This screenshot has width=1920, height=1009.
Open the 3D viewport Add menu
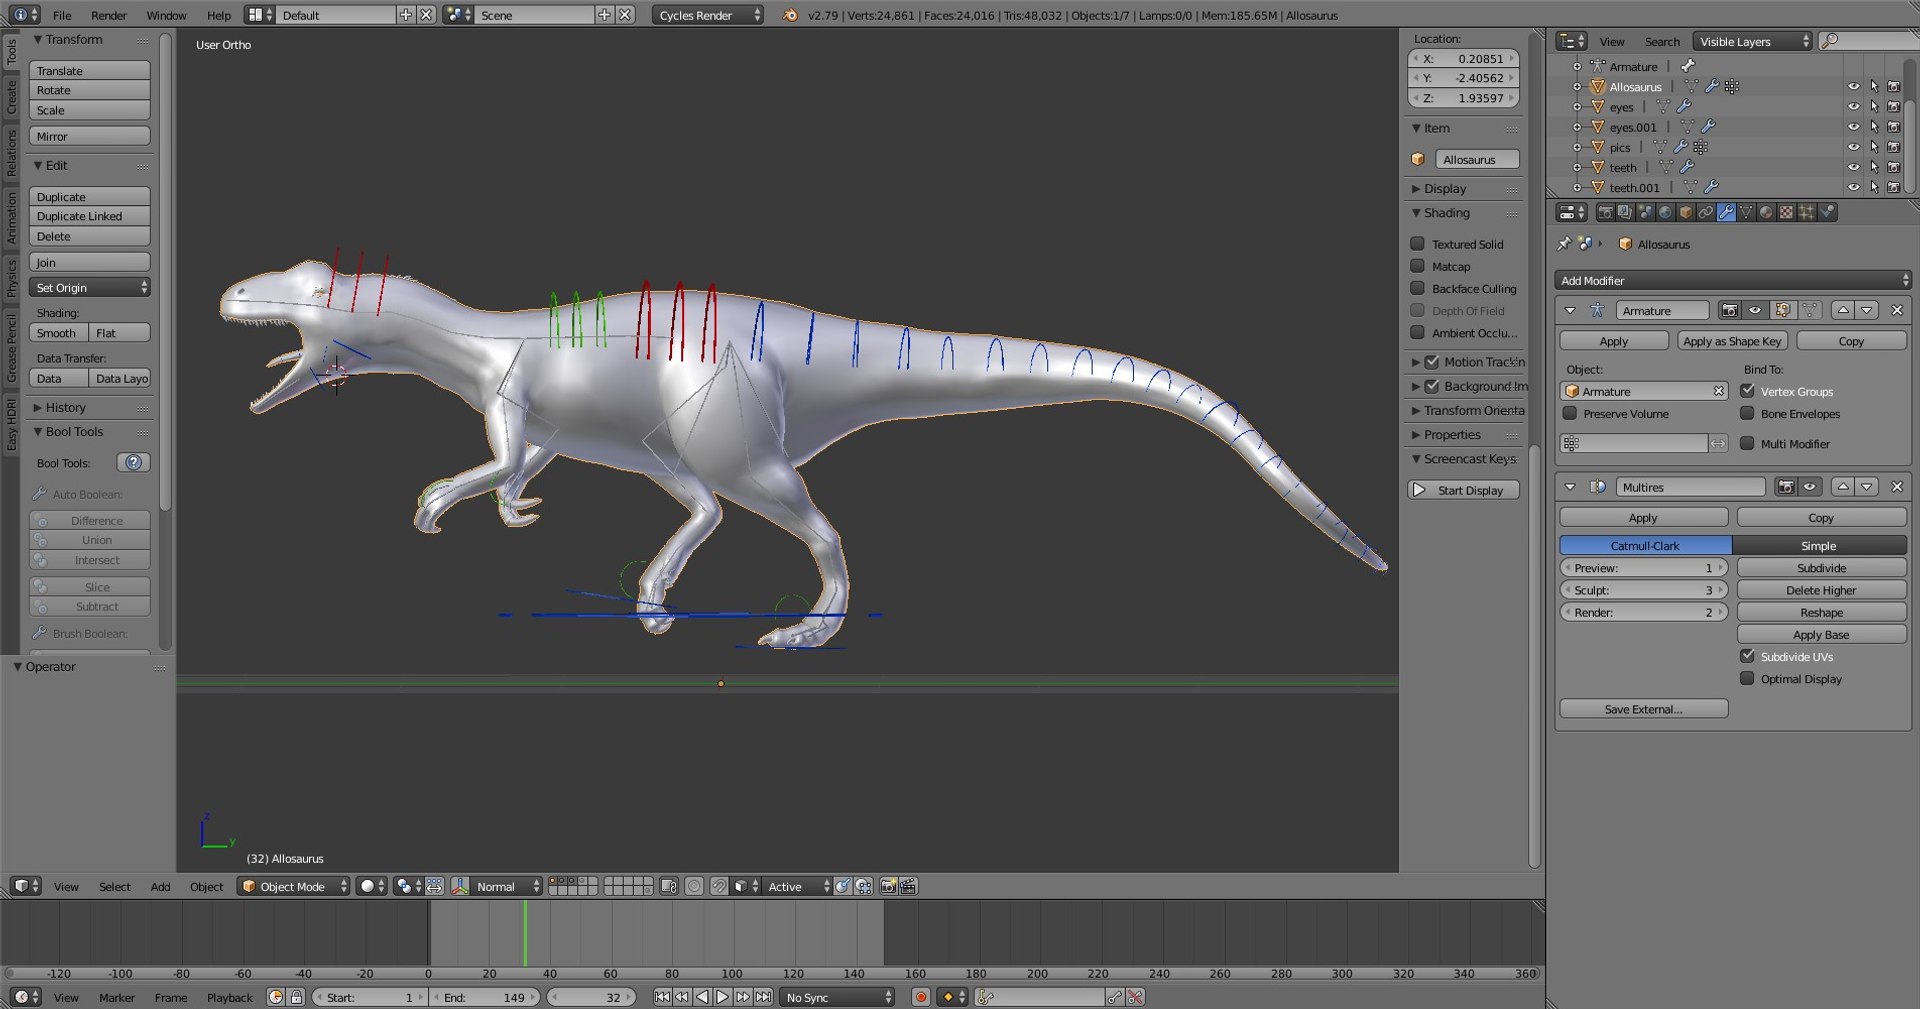[160, 886]
